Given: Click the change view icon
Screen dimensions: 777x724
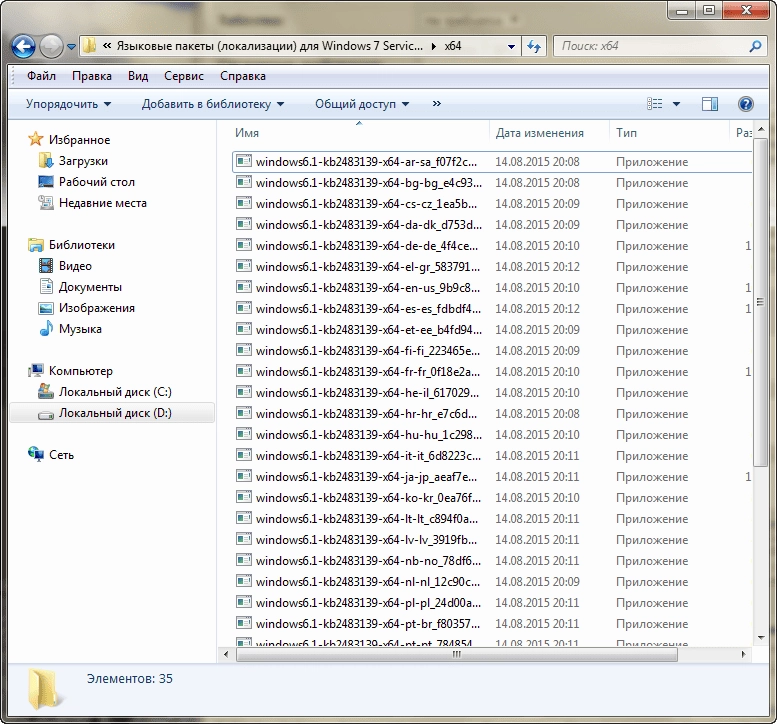Looking at the screenshot, I should click(x=655, y=104).
